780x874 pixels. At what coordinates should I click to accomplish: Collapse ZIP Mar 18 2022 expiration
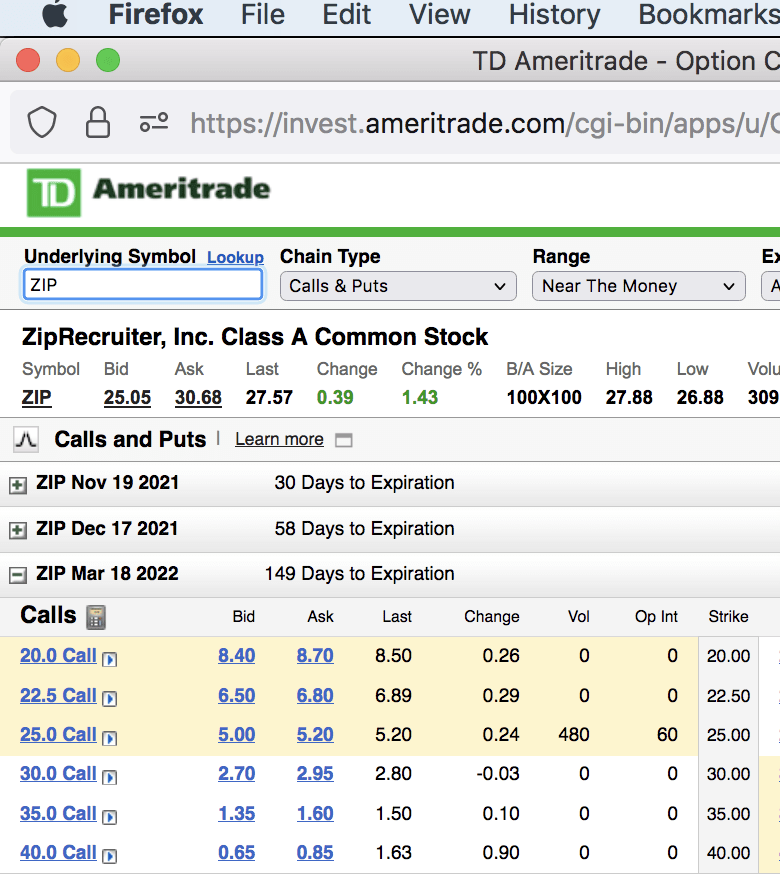click(17, 575)
